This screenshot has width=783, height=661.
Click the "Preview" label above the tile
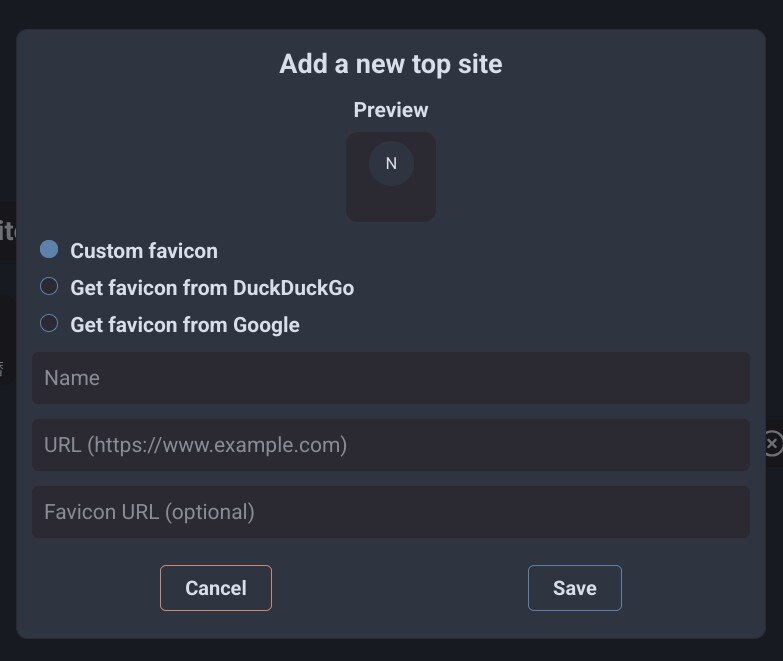click(x=391, y=110)
